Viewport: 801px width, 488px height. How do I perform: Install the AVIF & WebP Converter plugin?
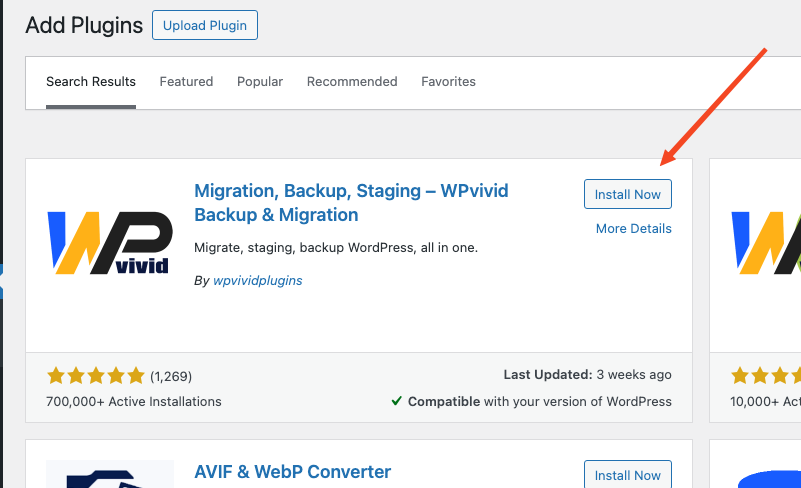pos(628,475)
